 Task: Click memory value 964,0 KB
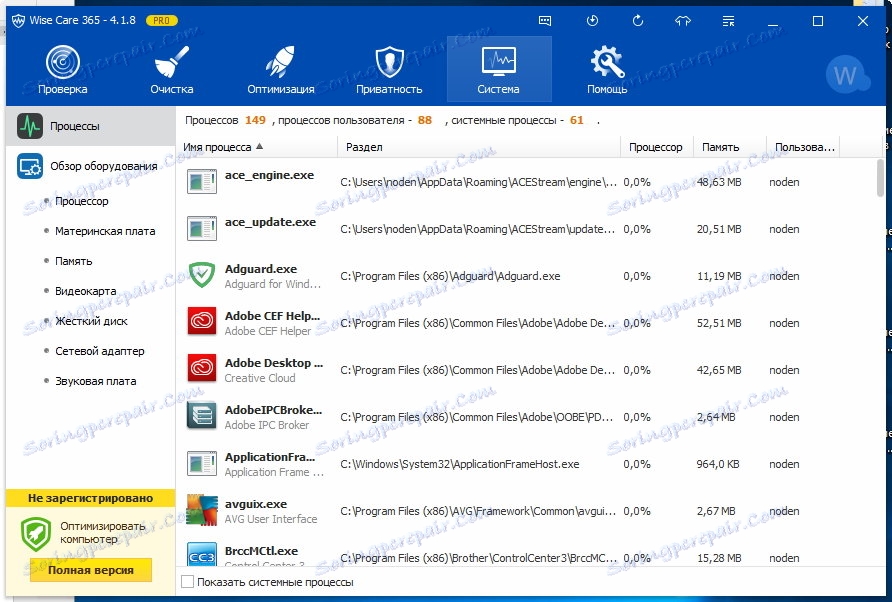click(718, 464)
